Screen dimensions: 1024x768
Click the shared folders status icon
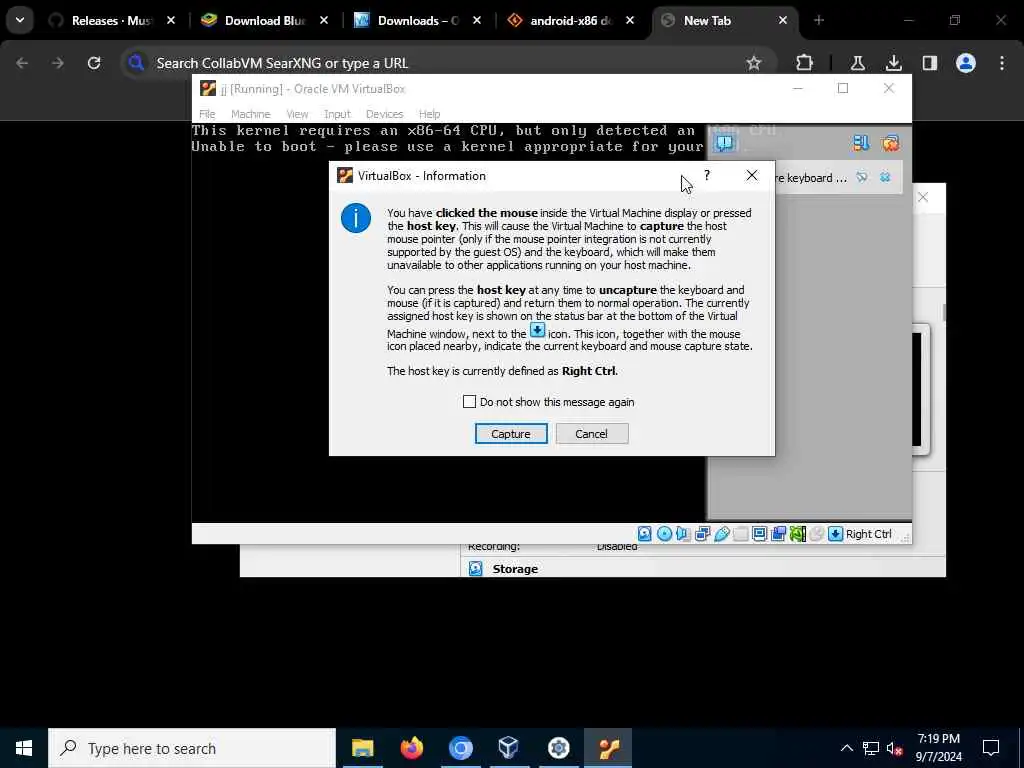pos(741,534)
